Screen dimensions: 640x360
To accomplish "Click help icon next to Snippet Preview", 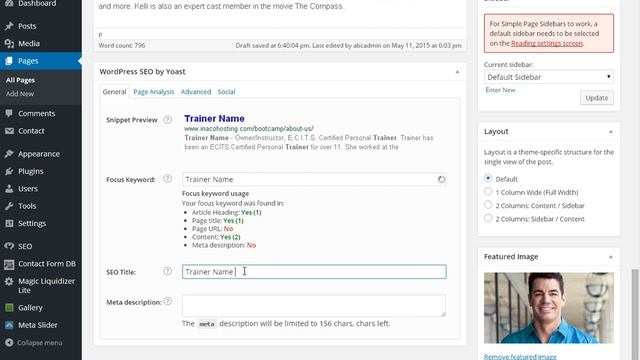I will coord(167,120).
